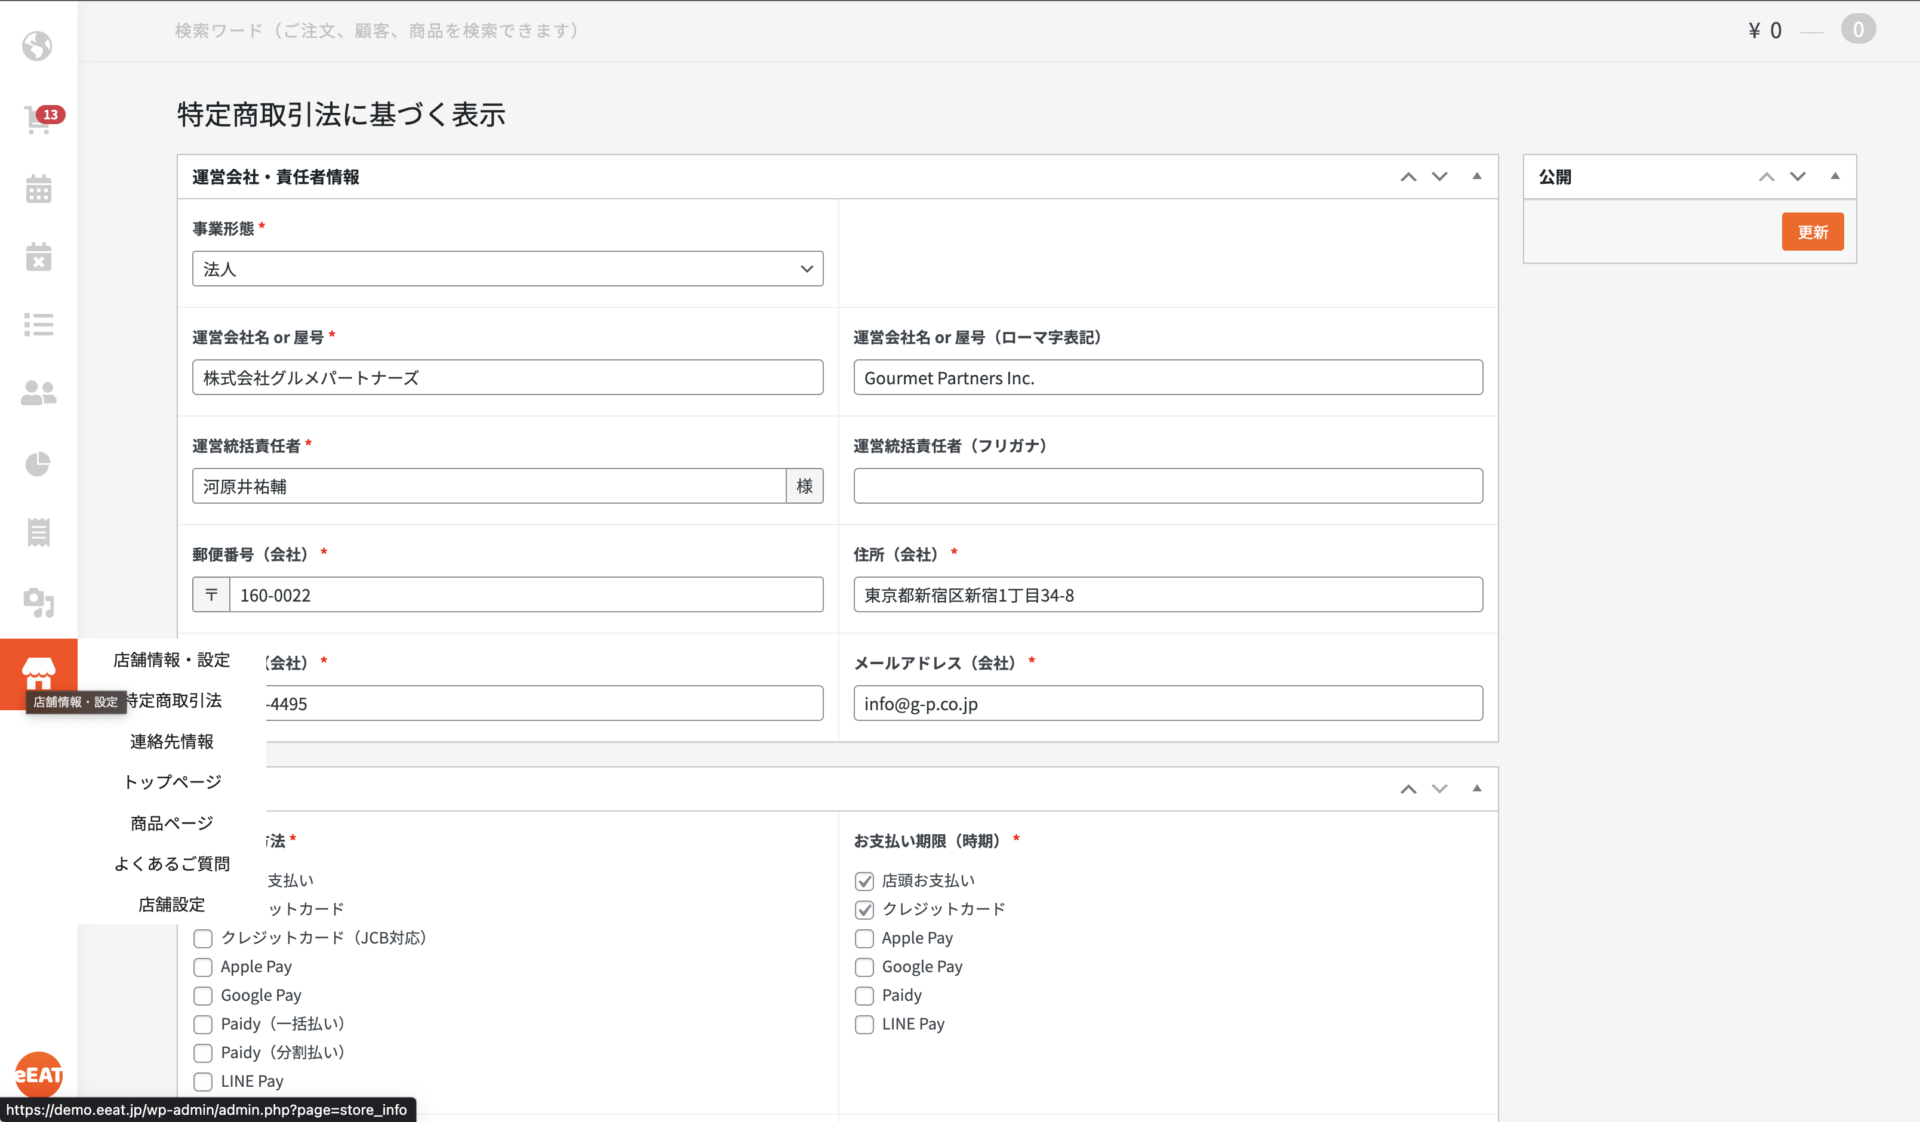Open the customers people icon
This screenshot has width=1920, height=1122.
coord(39,393)
